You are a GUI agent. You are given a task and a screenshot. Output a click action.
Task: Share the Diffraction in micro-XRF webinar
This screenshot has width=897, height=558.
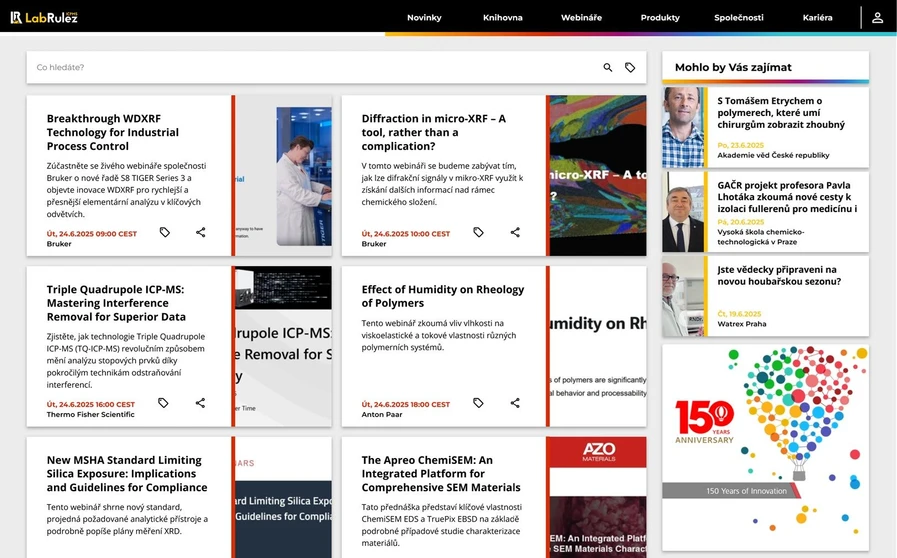coord(515,232)
